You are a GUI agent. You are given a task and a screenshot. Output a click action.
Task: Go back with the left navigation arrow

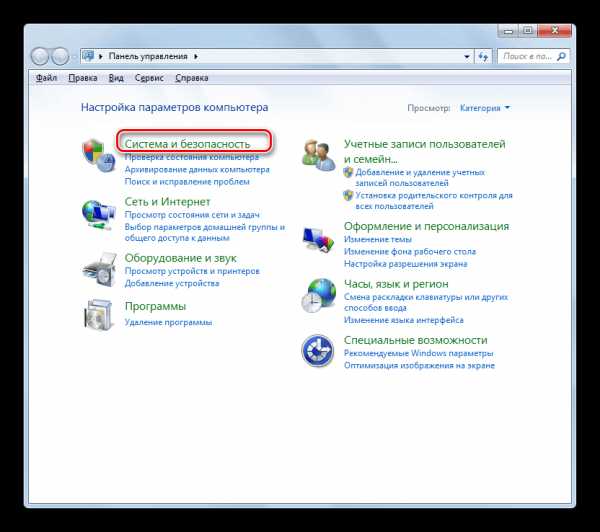pyautogui.click(x=39, y=57)
